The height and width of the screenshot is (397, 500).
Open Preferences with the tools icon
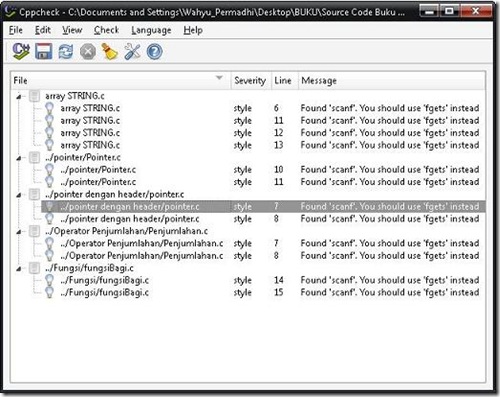click(x=132, y=52)
